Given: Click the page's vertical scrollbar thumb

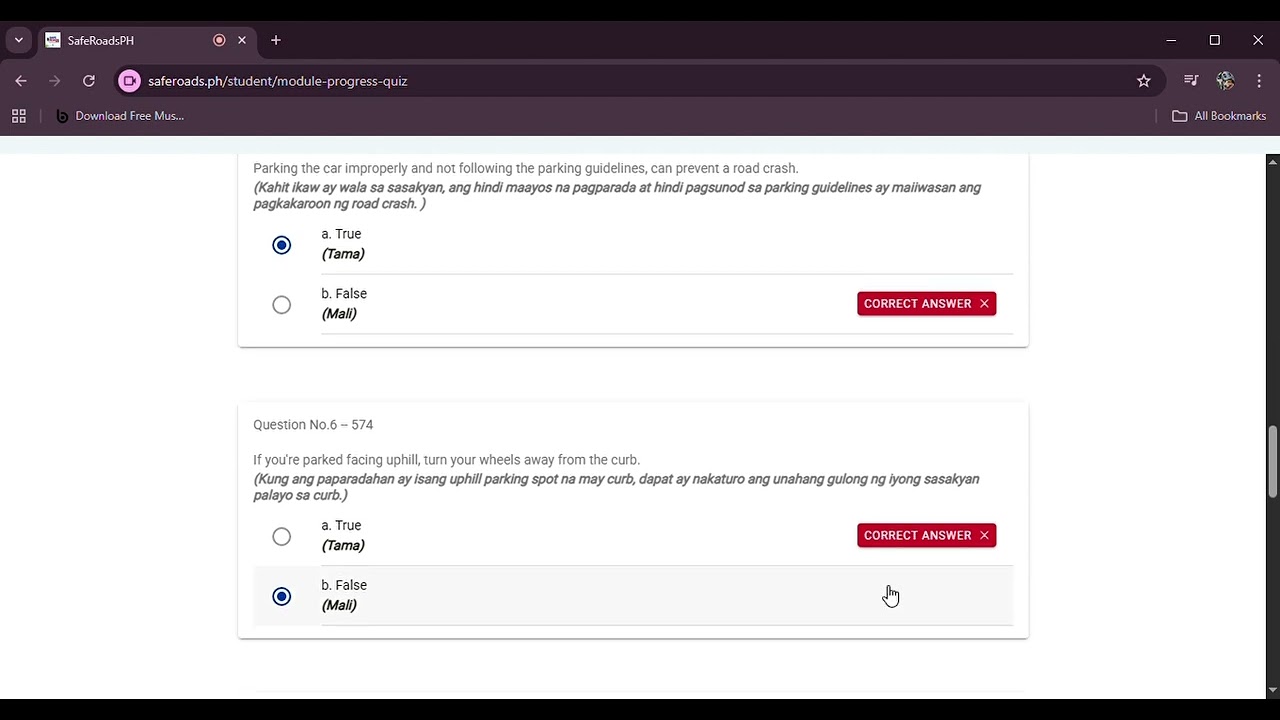Looking at the screenshot, I should coord(1272,461).
